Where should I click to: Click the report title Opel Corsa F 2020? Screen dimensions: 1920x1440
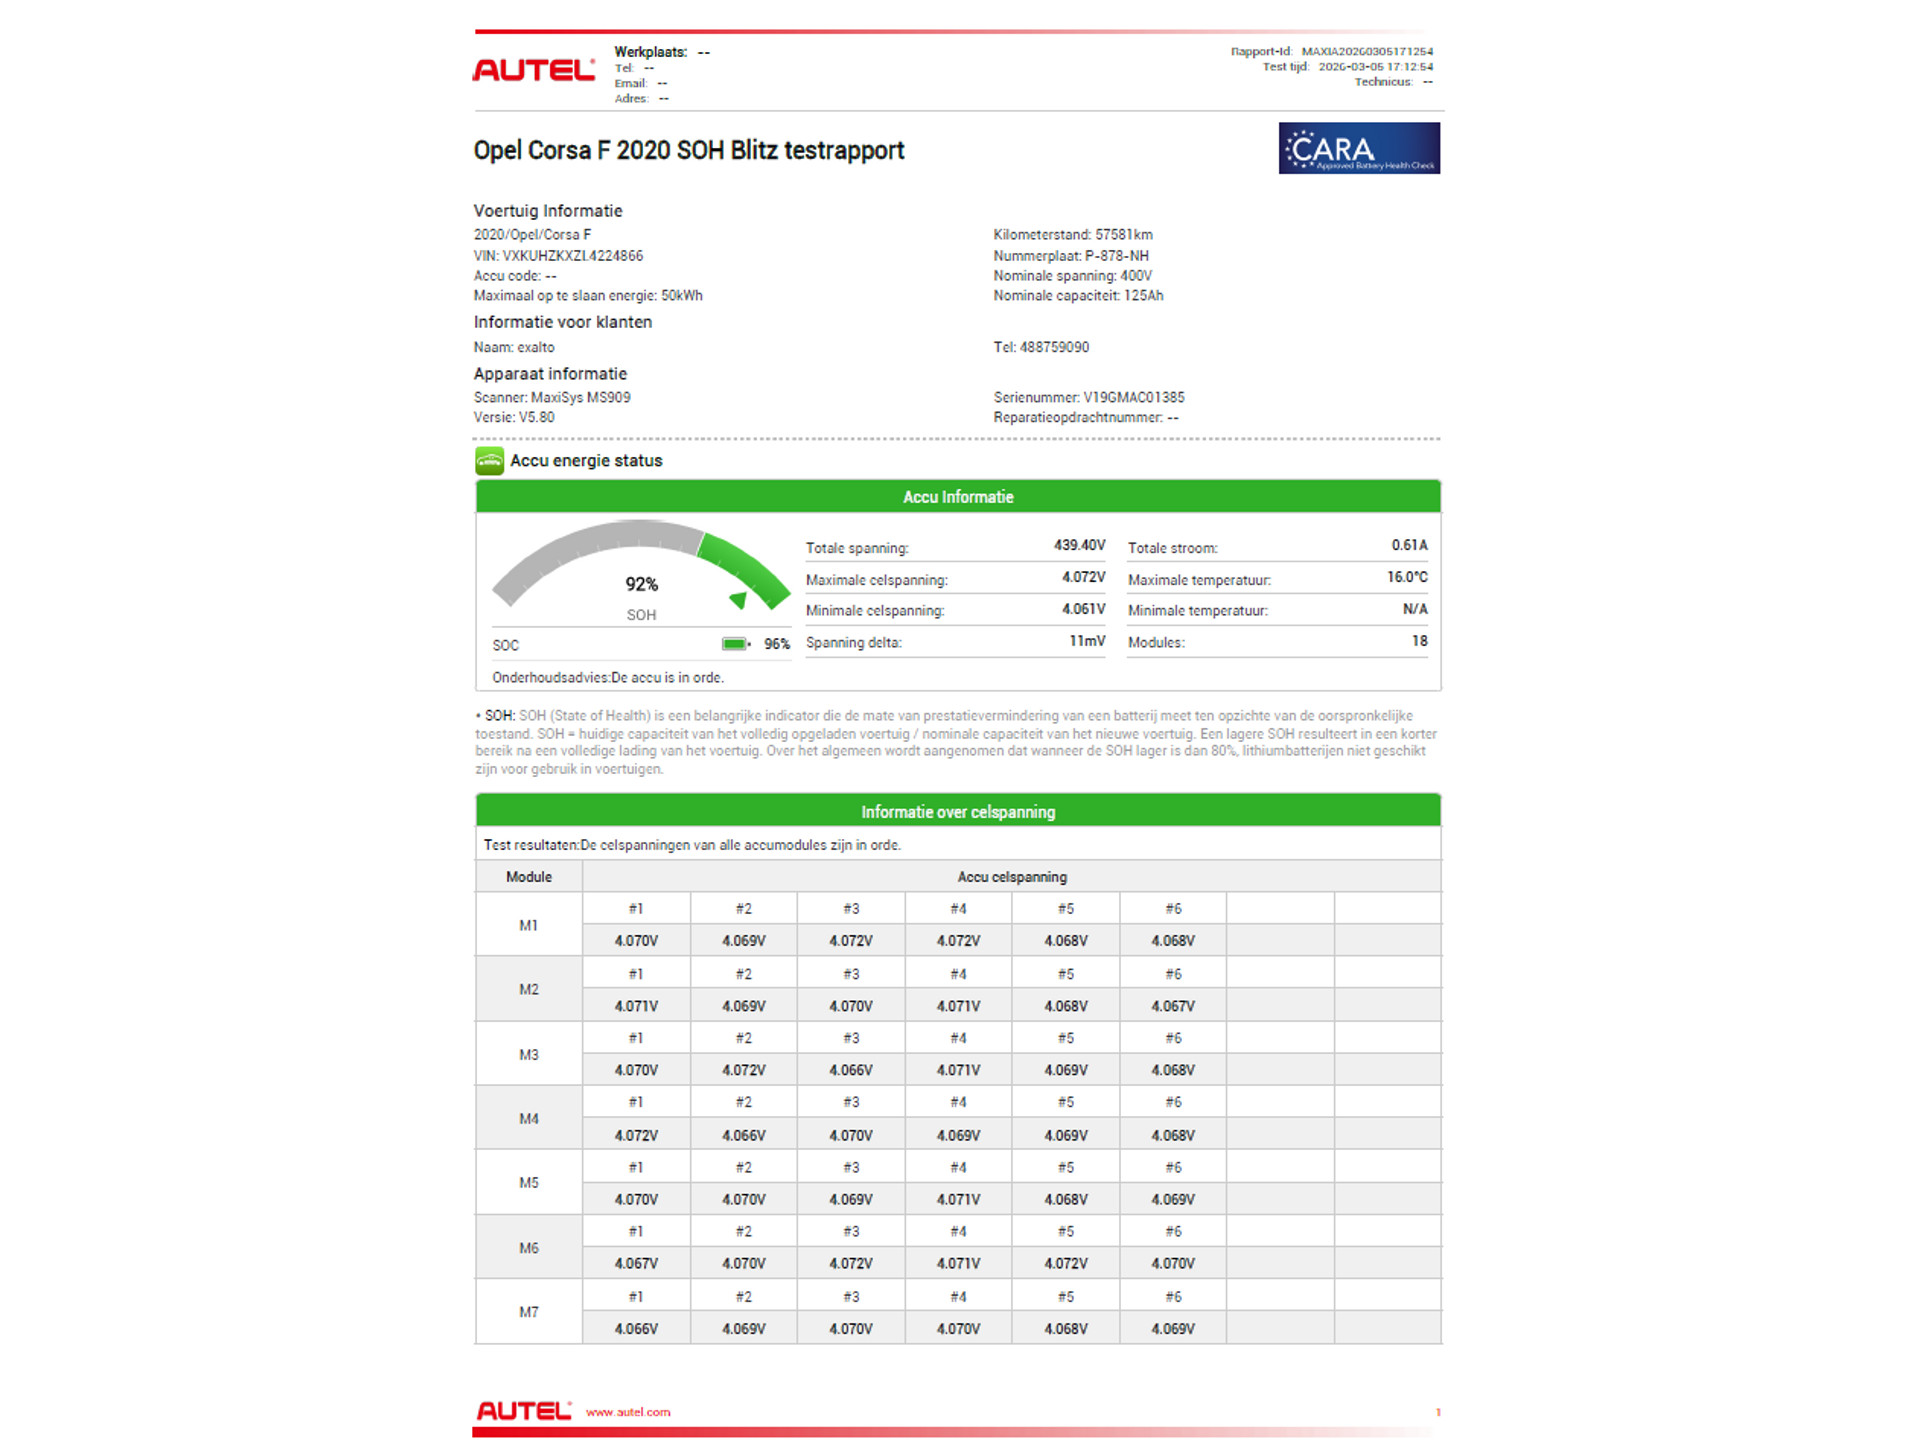tap(688, 150)
